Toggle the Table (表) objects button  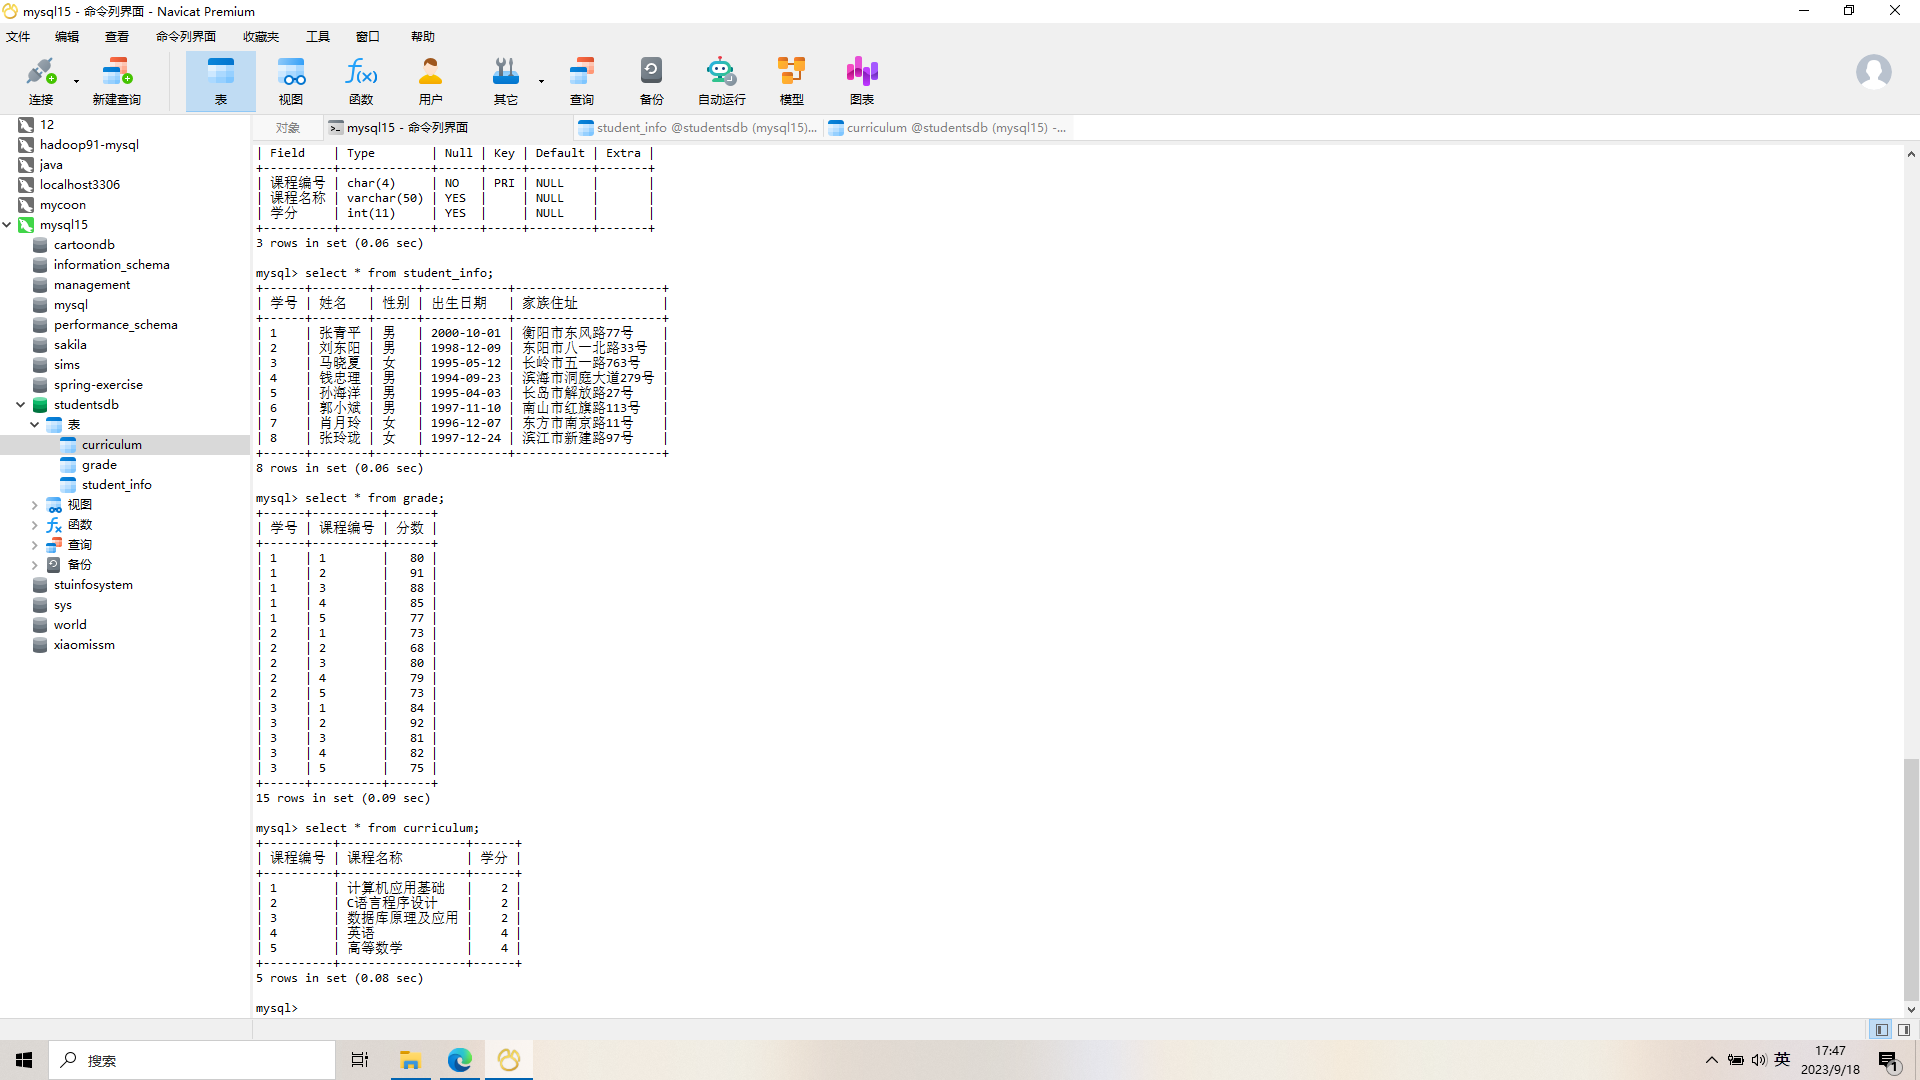click(220, 80)
